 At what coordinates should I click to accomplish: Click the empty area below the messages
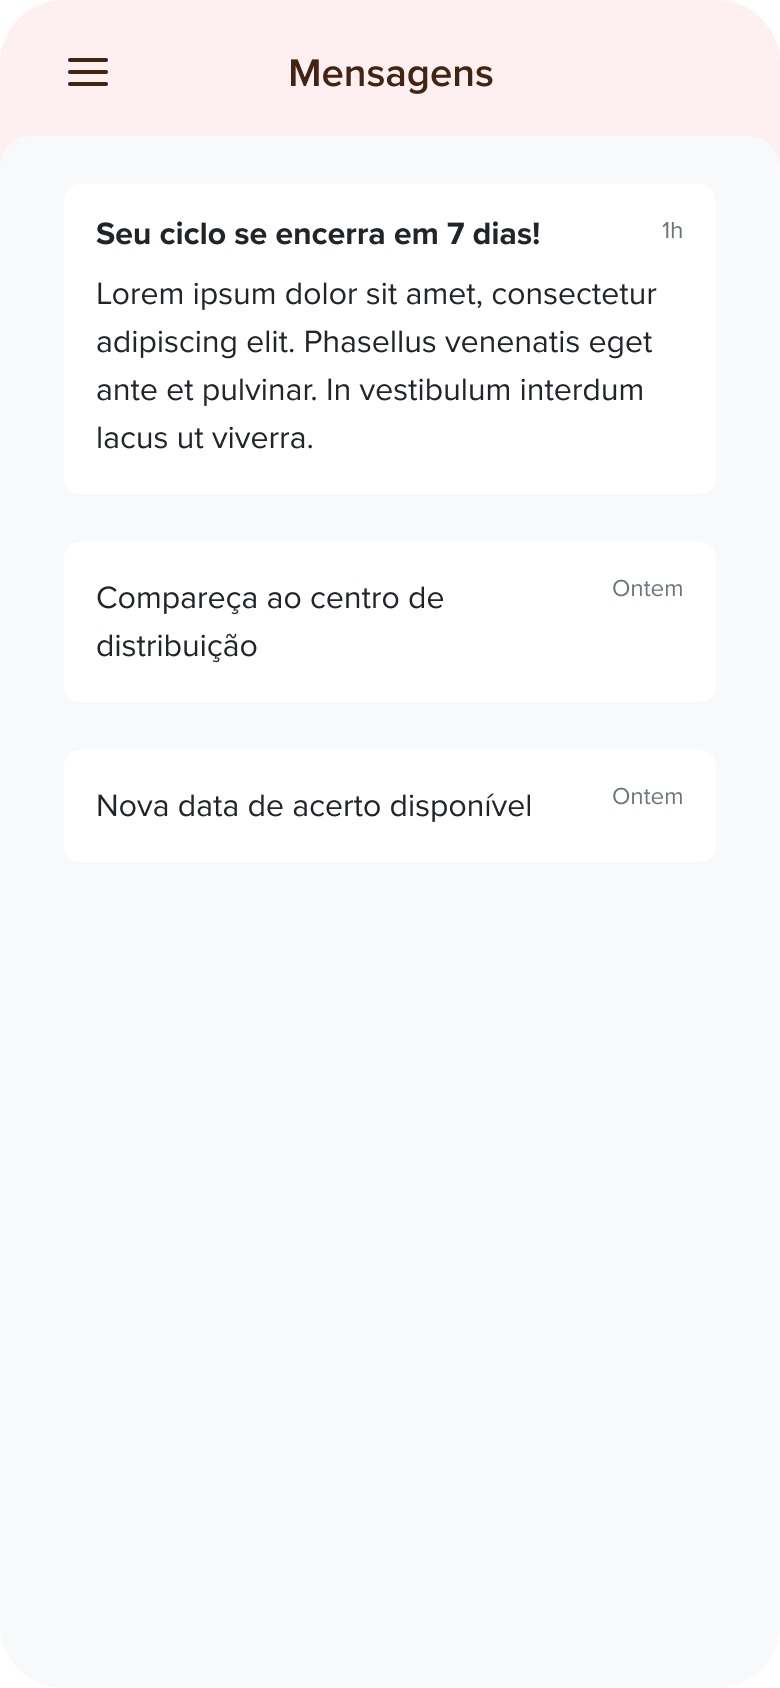pos(390,1250)
